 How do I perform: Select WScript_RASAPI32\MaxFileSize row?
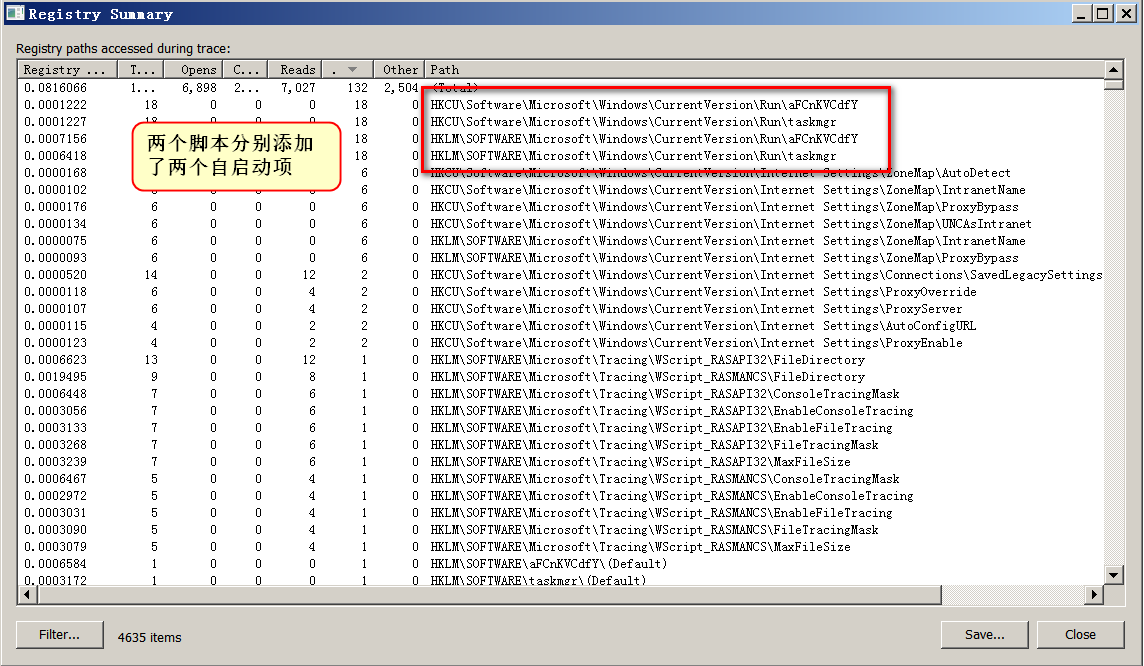click(x=561, y=462)
